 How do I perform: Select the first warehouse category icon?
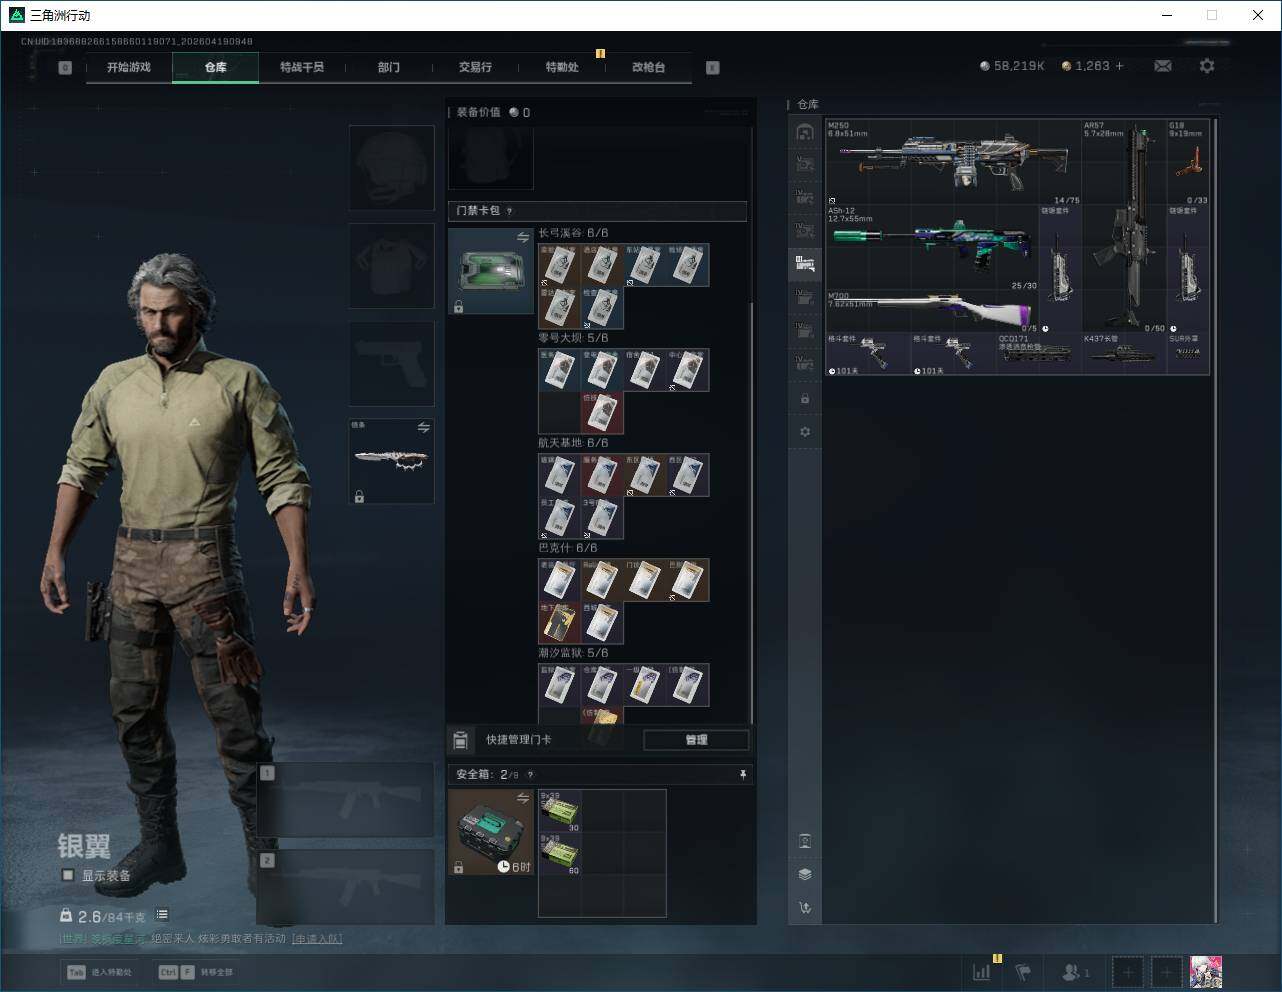pos(805,132)
